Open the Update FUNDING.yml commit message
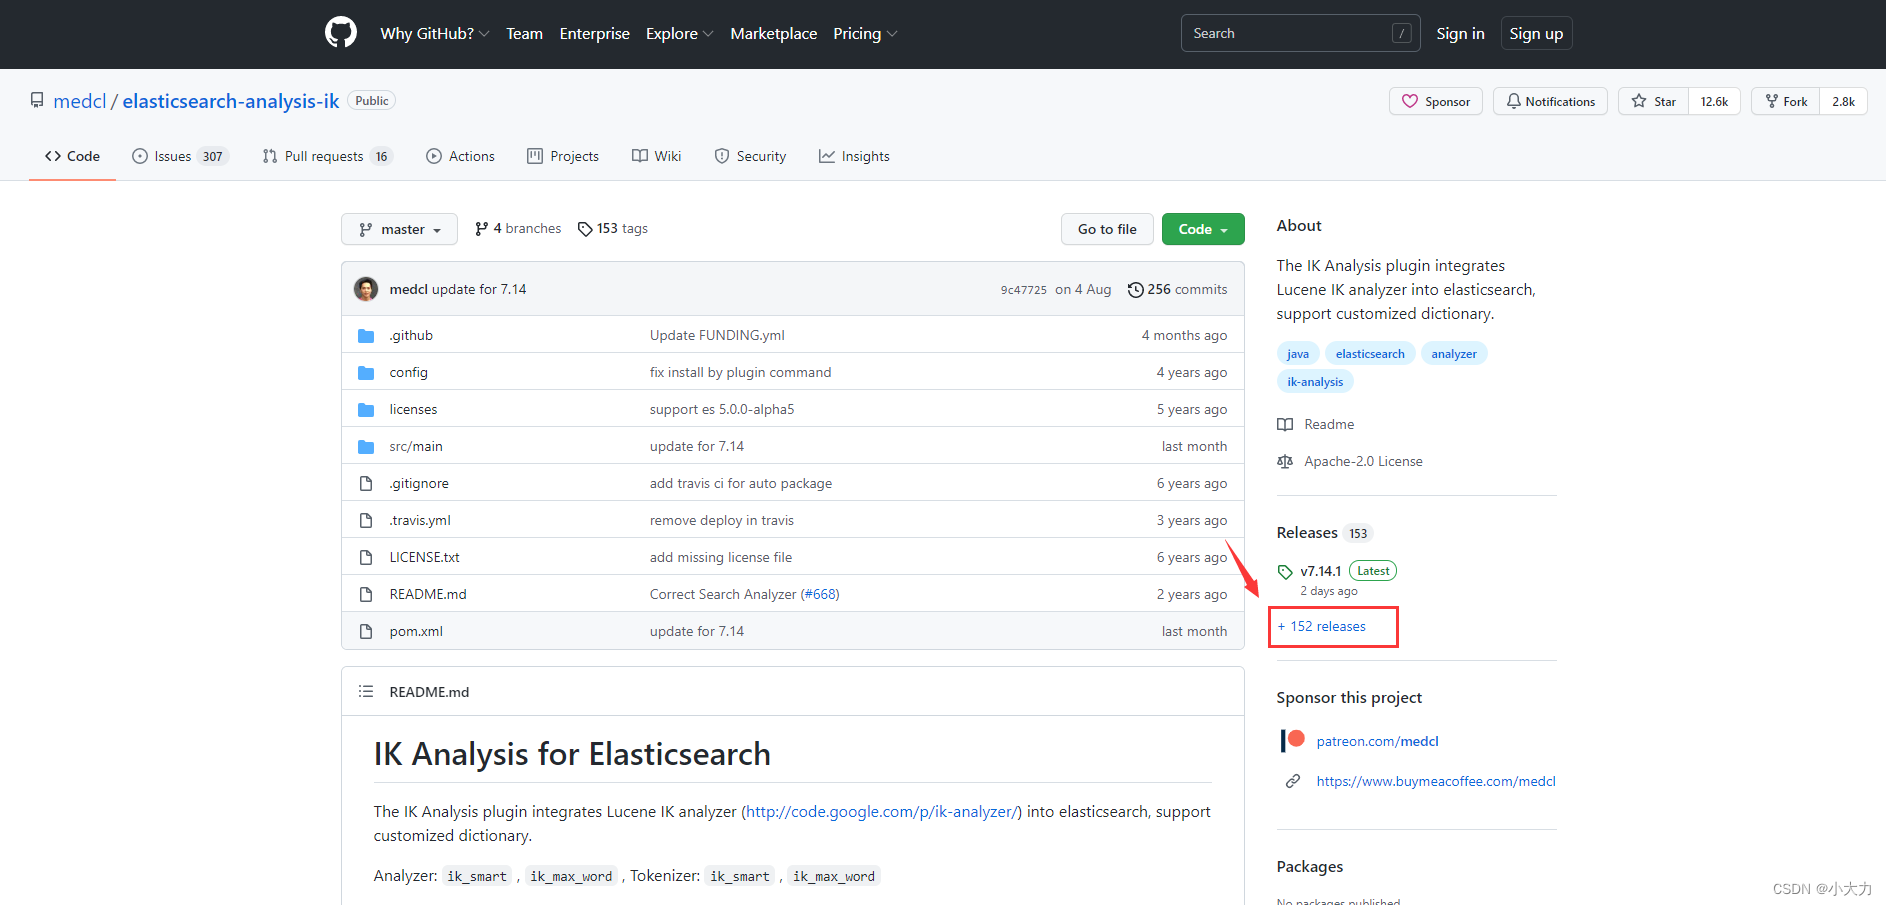1886x905 pixels. (717, 335)
